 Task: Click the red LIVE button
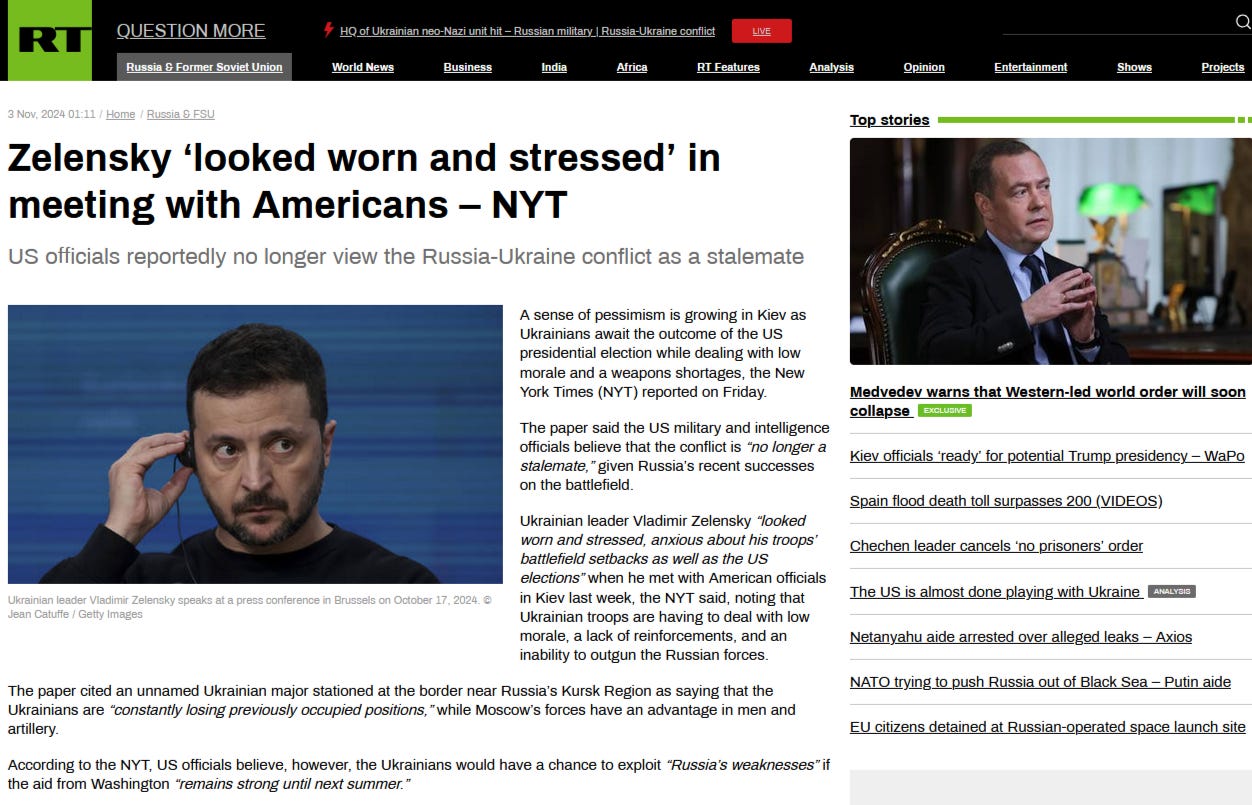tap(761, 31)
